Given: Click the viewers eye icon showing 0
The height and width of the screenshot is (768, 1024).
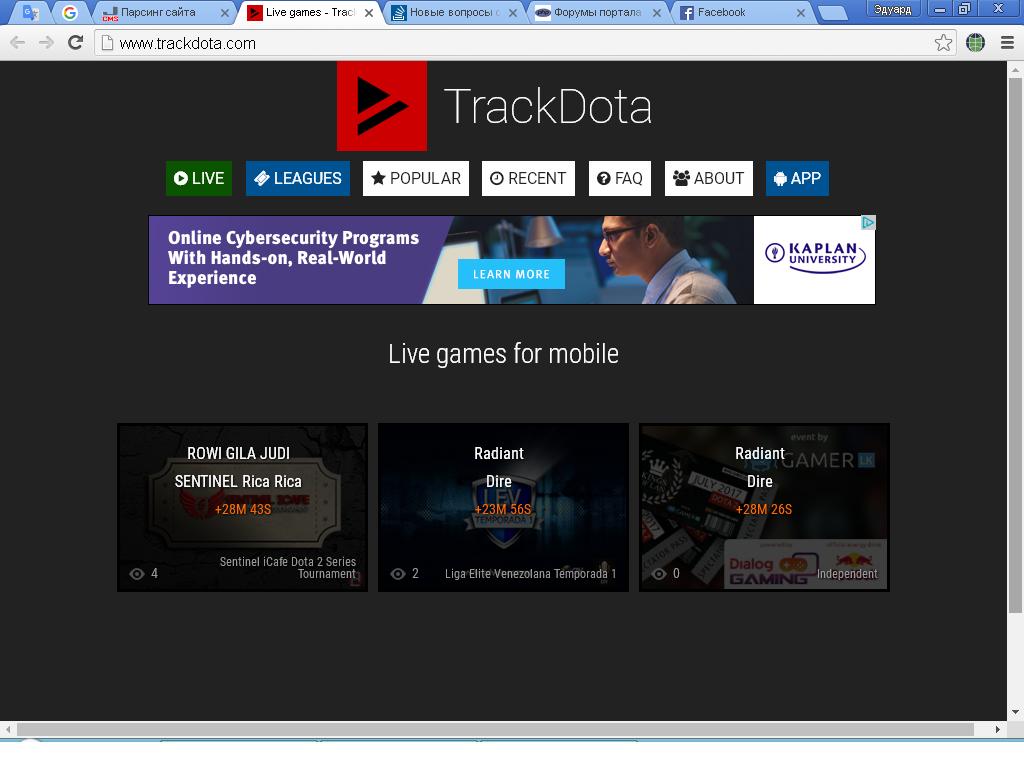Looking at the screenshot, I should [659, 573].
